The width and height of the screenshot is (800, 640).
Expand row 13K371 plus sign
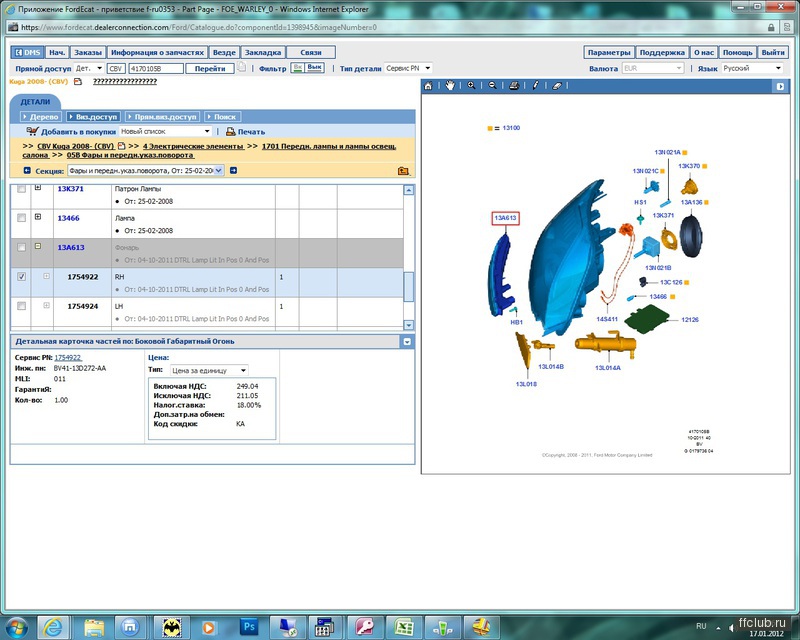(x=38, y=188)
